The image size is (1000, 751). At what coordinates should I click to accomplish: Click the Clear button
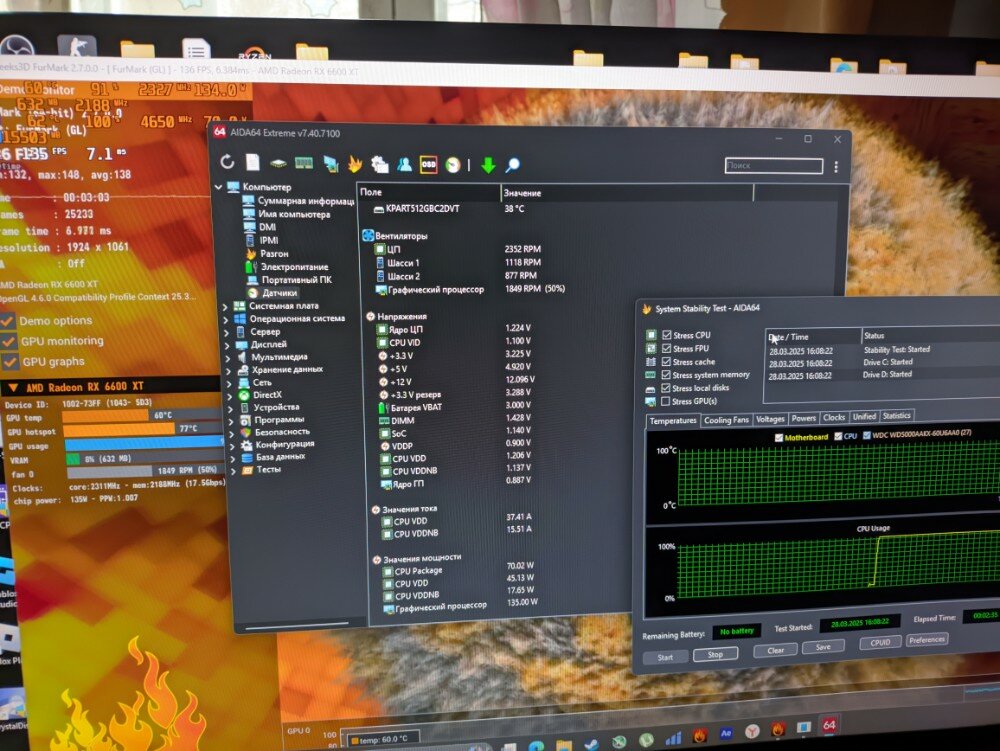776,650
